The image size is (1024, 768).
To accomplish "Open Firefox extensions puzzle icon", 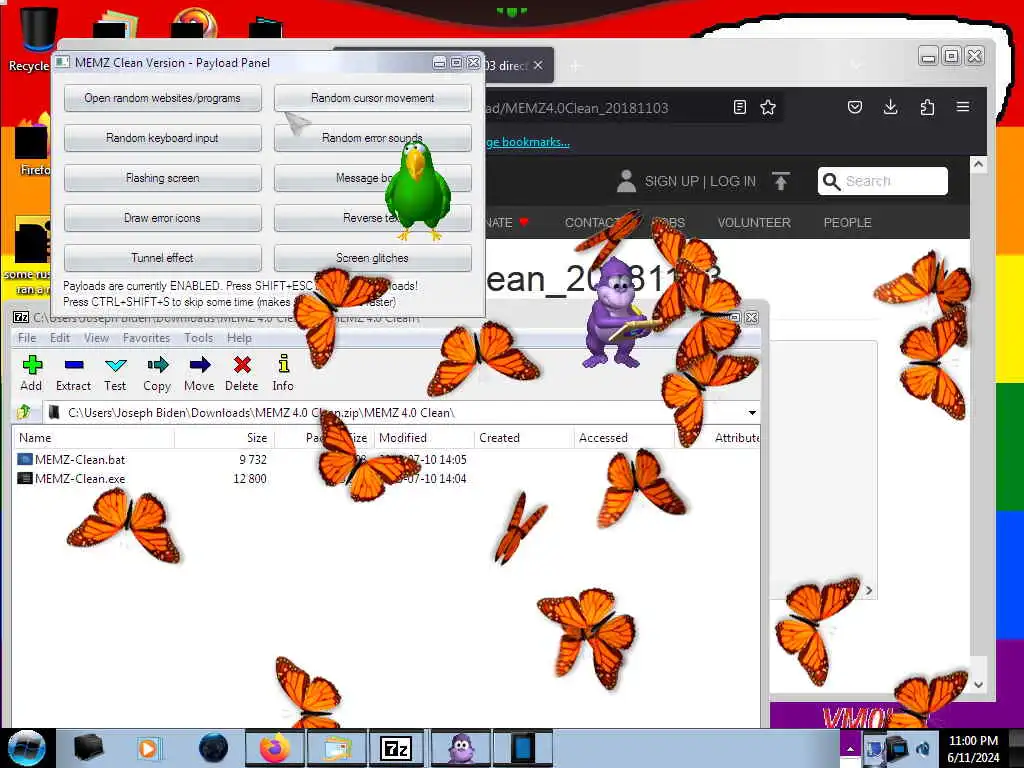I will (927, 107).
